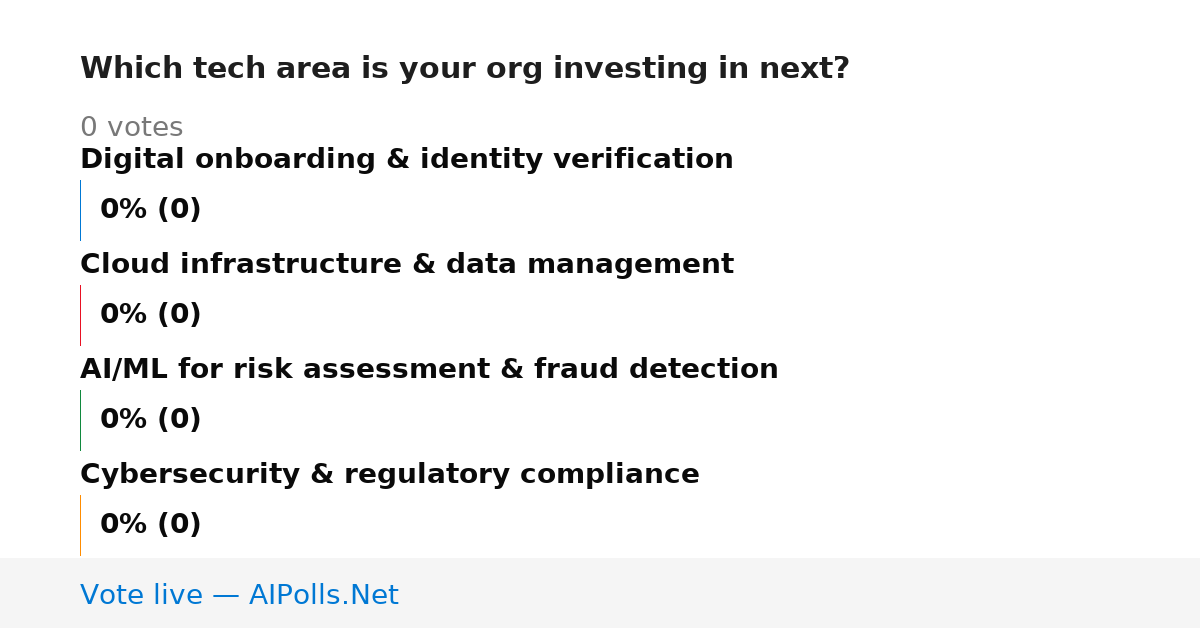Choose Cybersecurity & regulatory compliance option

(x=389, y=475)
